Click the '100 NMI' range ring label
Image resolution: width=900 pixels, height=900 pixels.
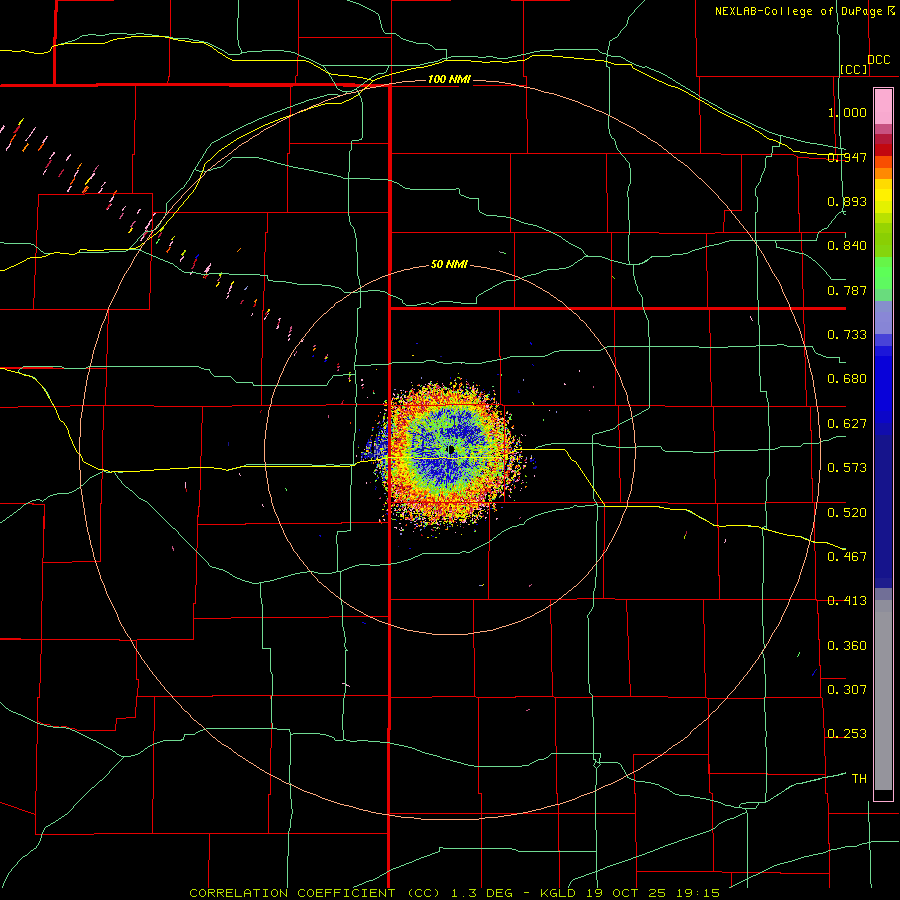tap(449, 79)
